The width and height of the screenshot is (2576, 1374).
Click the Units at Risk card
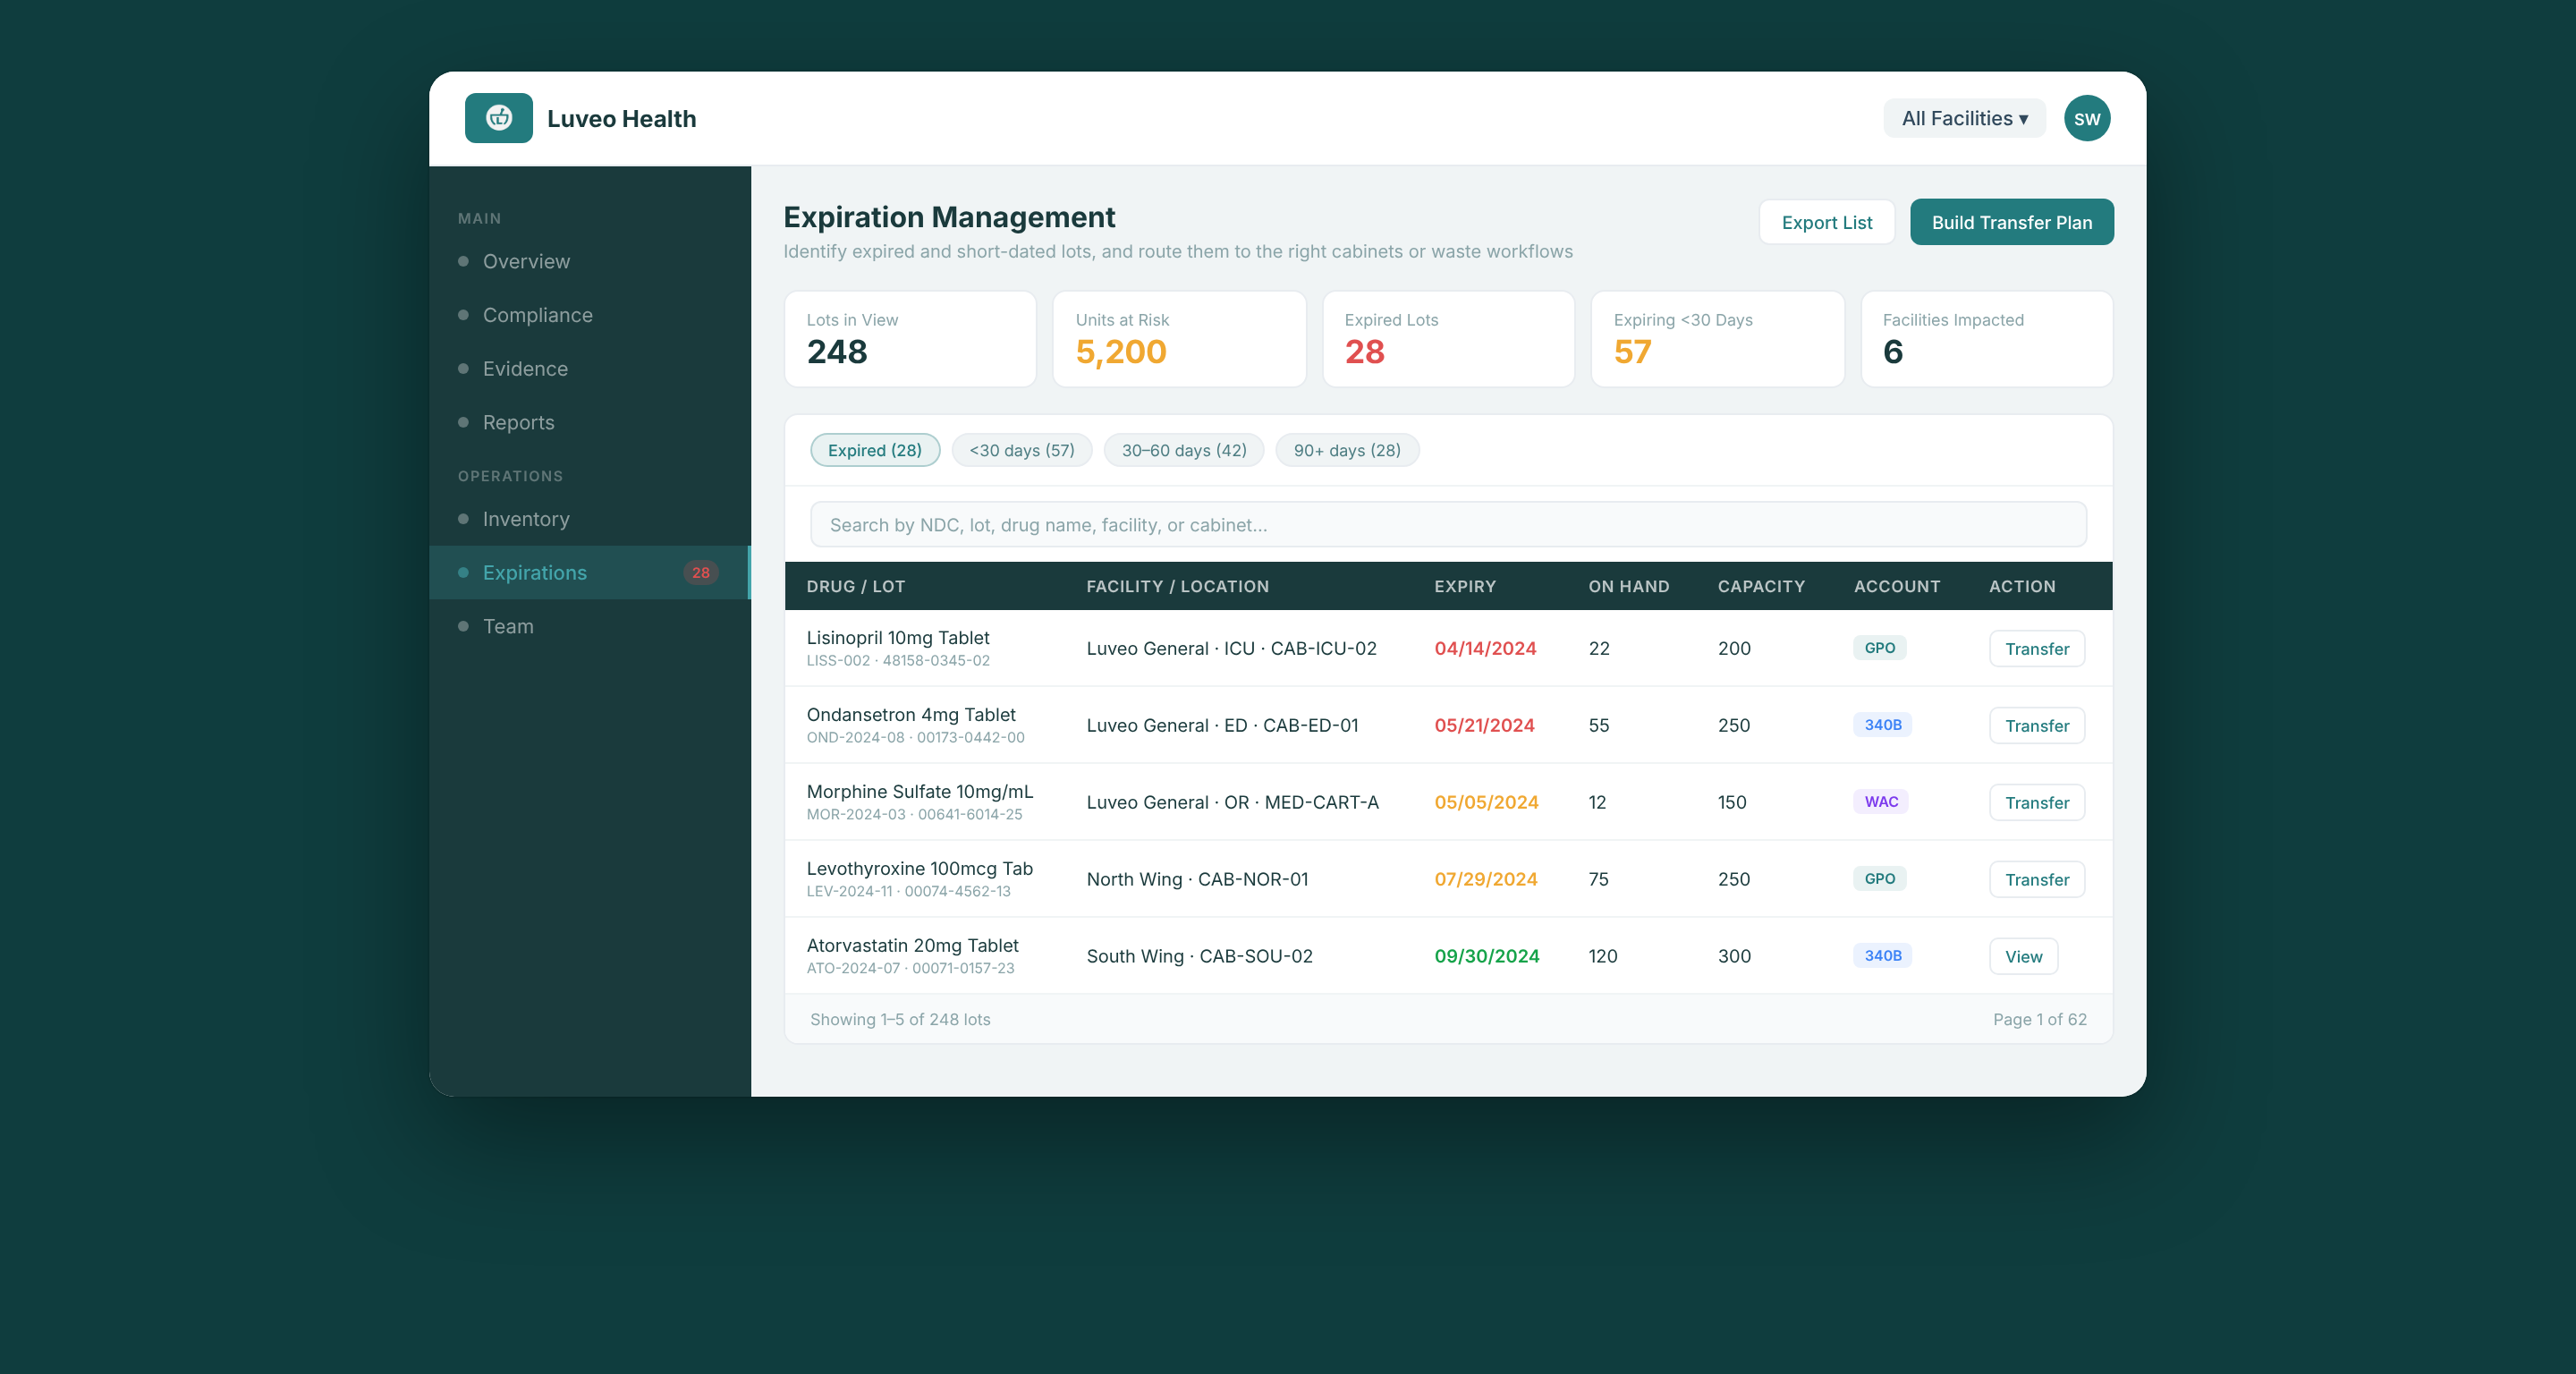[1179, 339]
